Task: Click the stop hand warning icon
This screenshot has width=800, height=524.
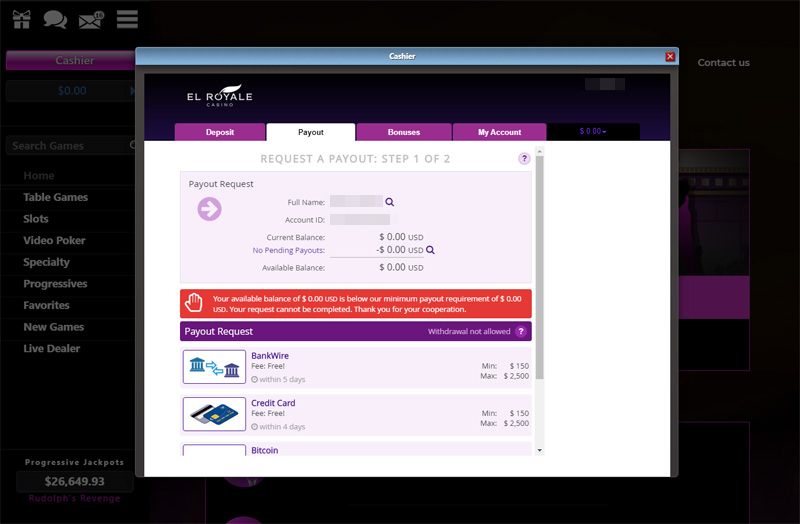Action: (194, 303)
